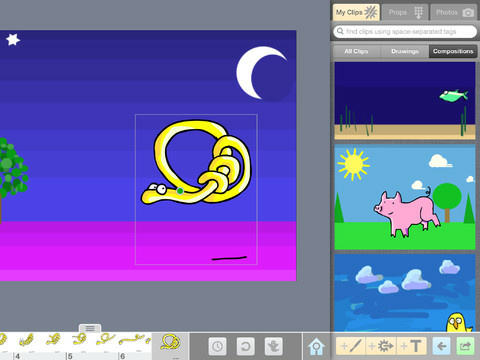Screen dimensions: 480x360
Task: Select the Compositions filter
Action: click(453, 51)
